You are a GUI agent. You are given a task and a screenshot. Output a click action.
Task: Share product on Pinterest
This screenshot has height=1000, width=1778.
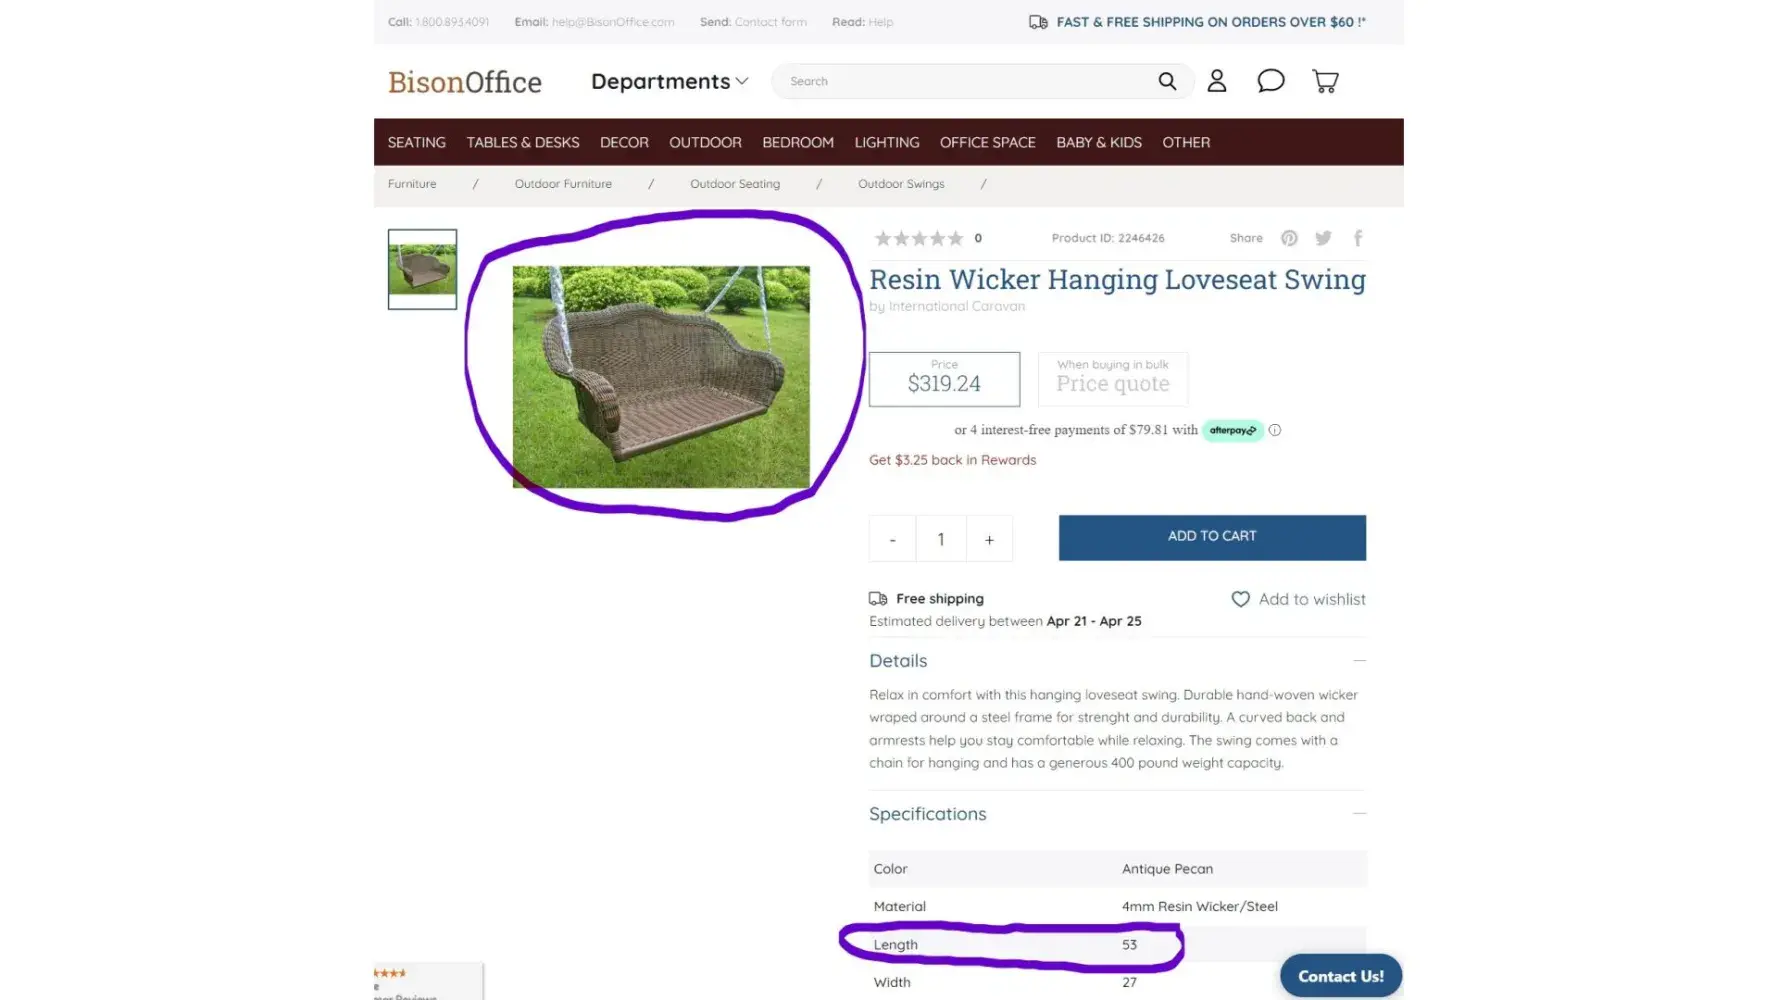coord(1289,238)
